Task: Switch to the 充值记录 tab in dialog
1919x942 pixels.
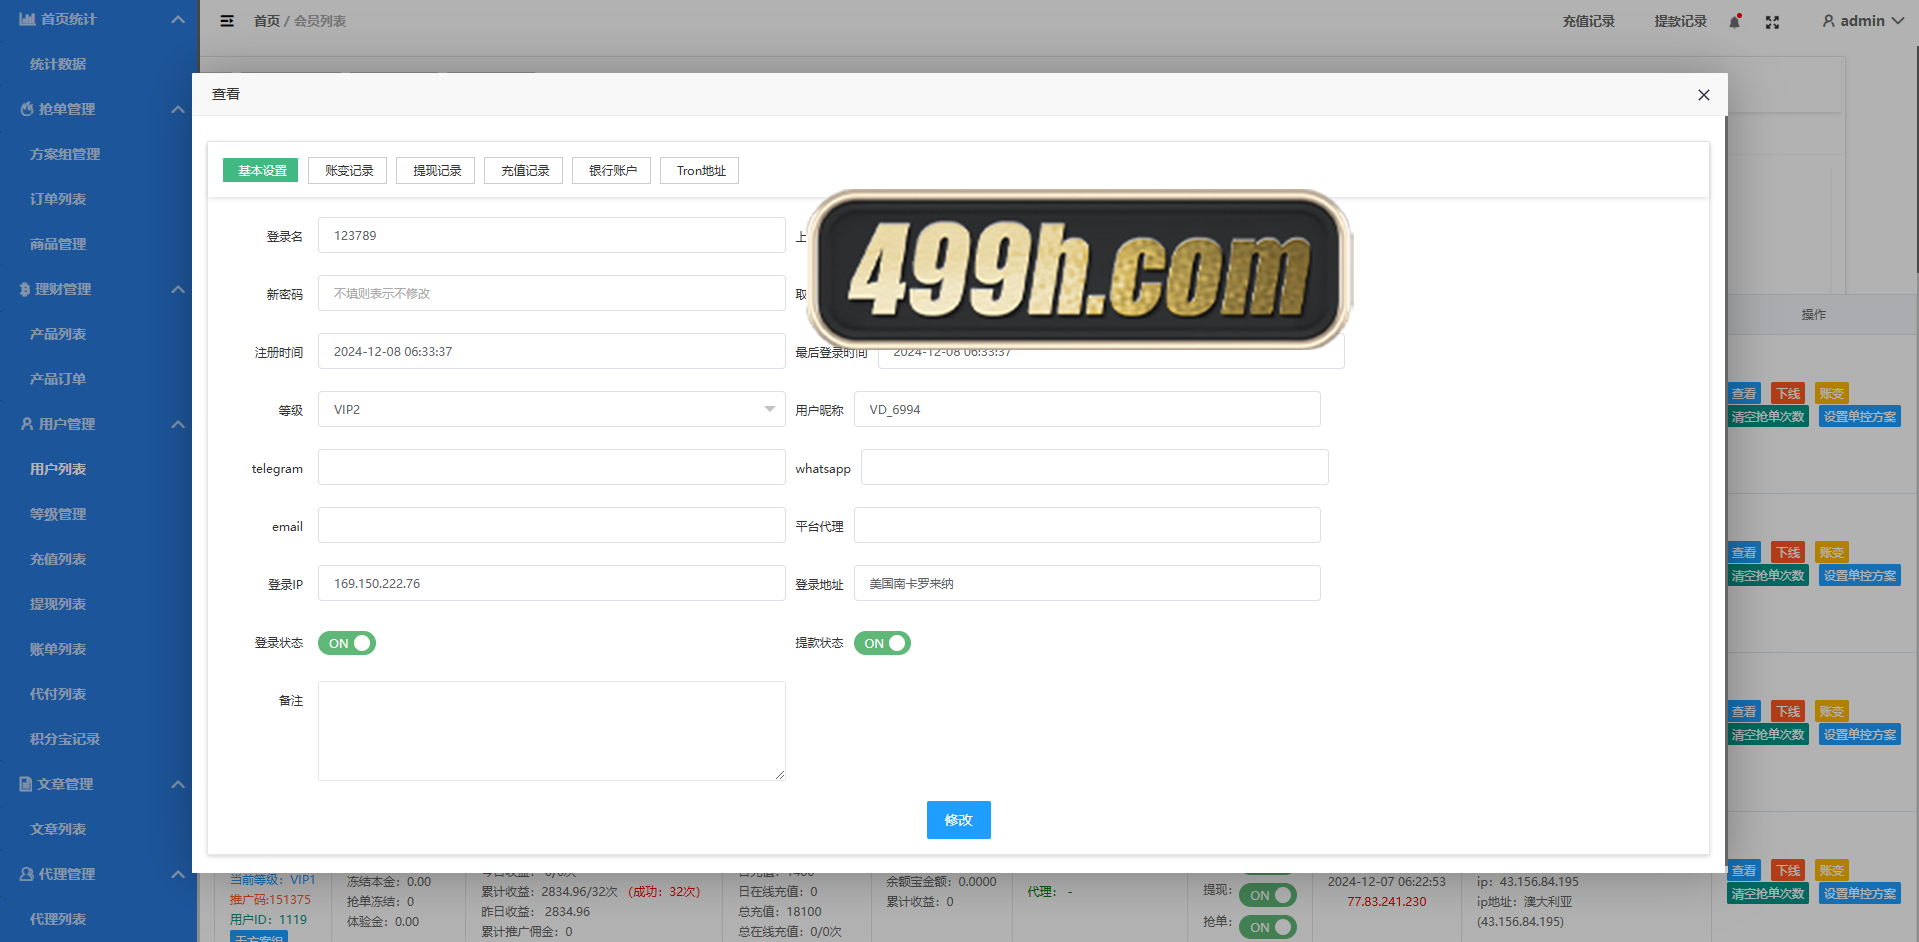Action: (525, 171)
